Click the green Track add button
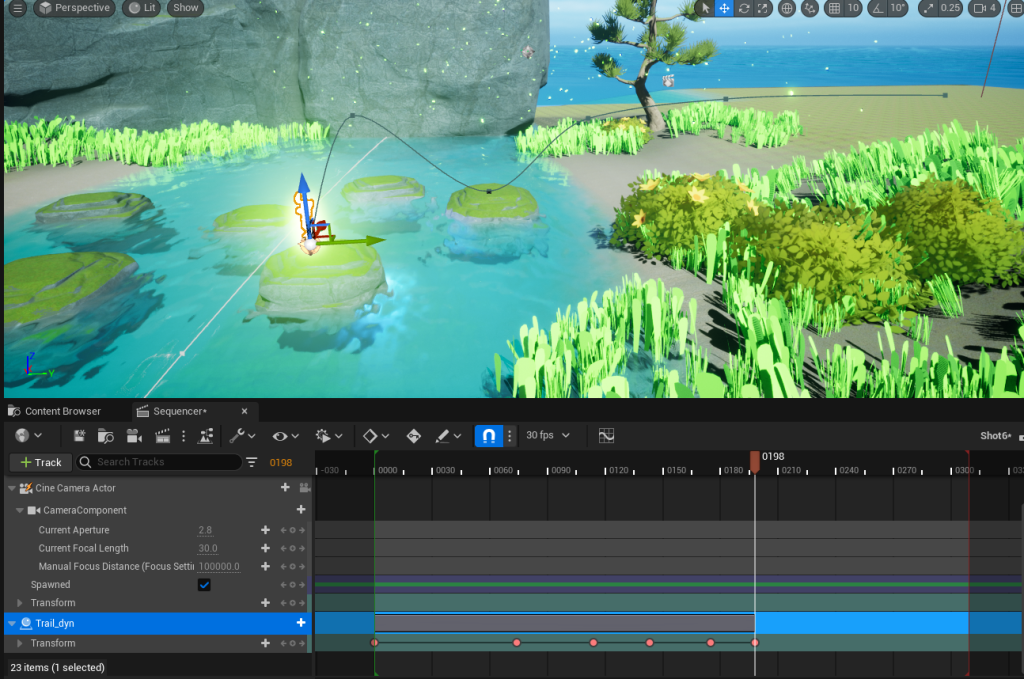1024x679 pixels. [40, 462]
